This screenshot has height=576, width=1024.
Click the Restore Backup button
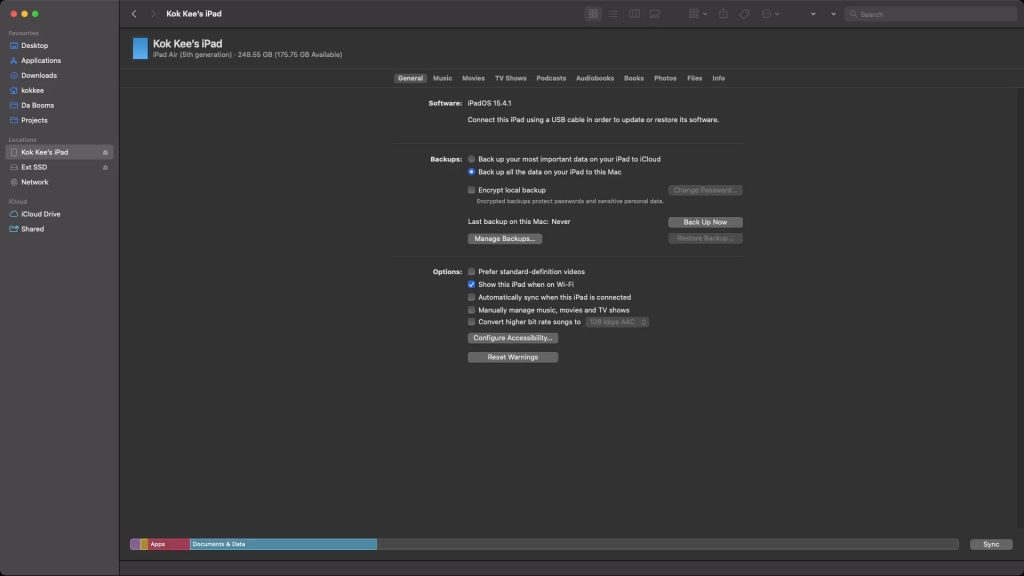tap(705, 238)
